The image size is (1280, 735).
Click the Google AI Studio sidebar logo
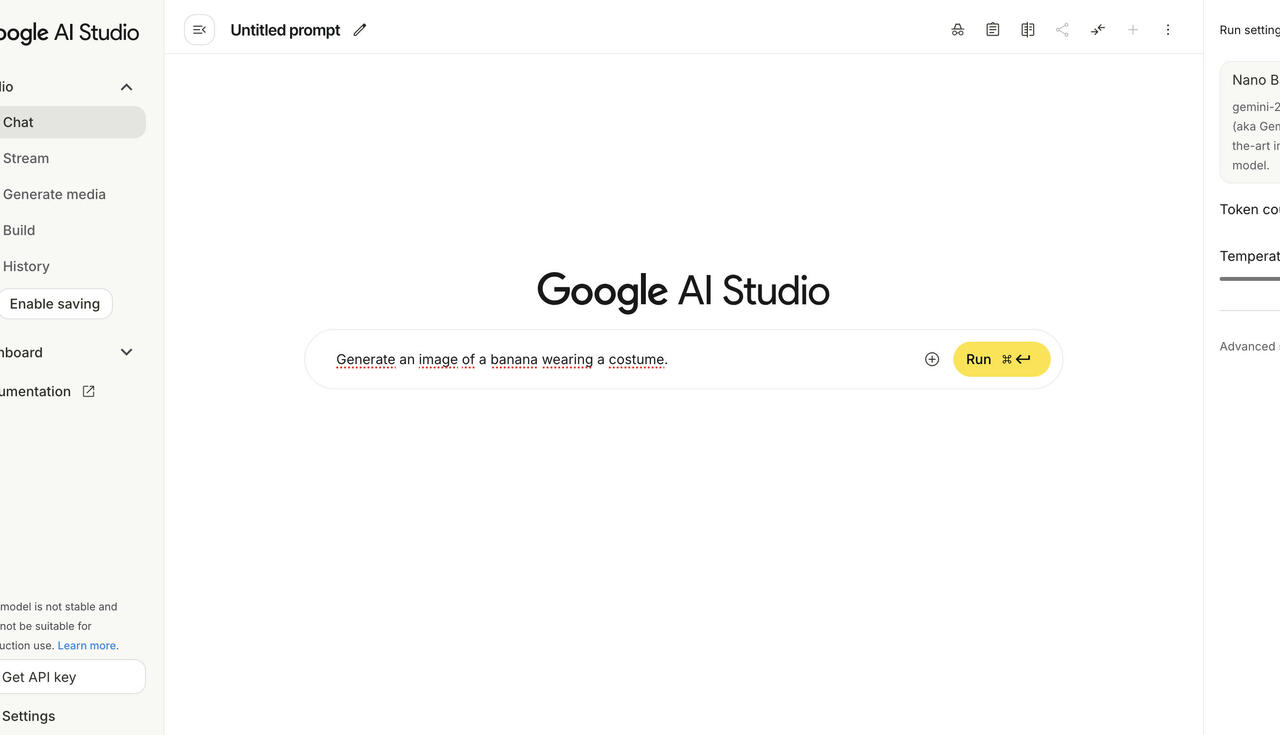coord(69,32)
